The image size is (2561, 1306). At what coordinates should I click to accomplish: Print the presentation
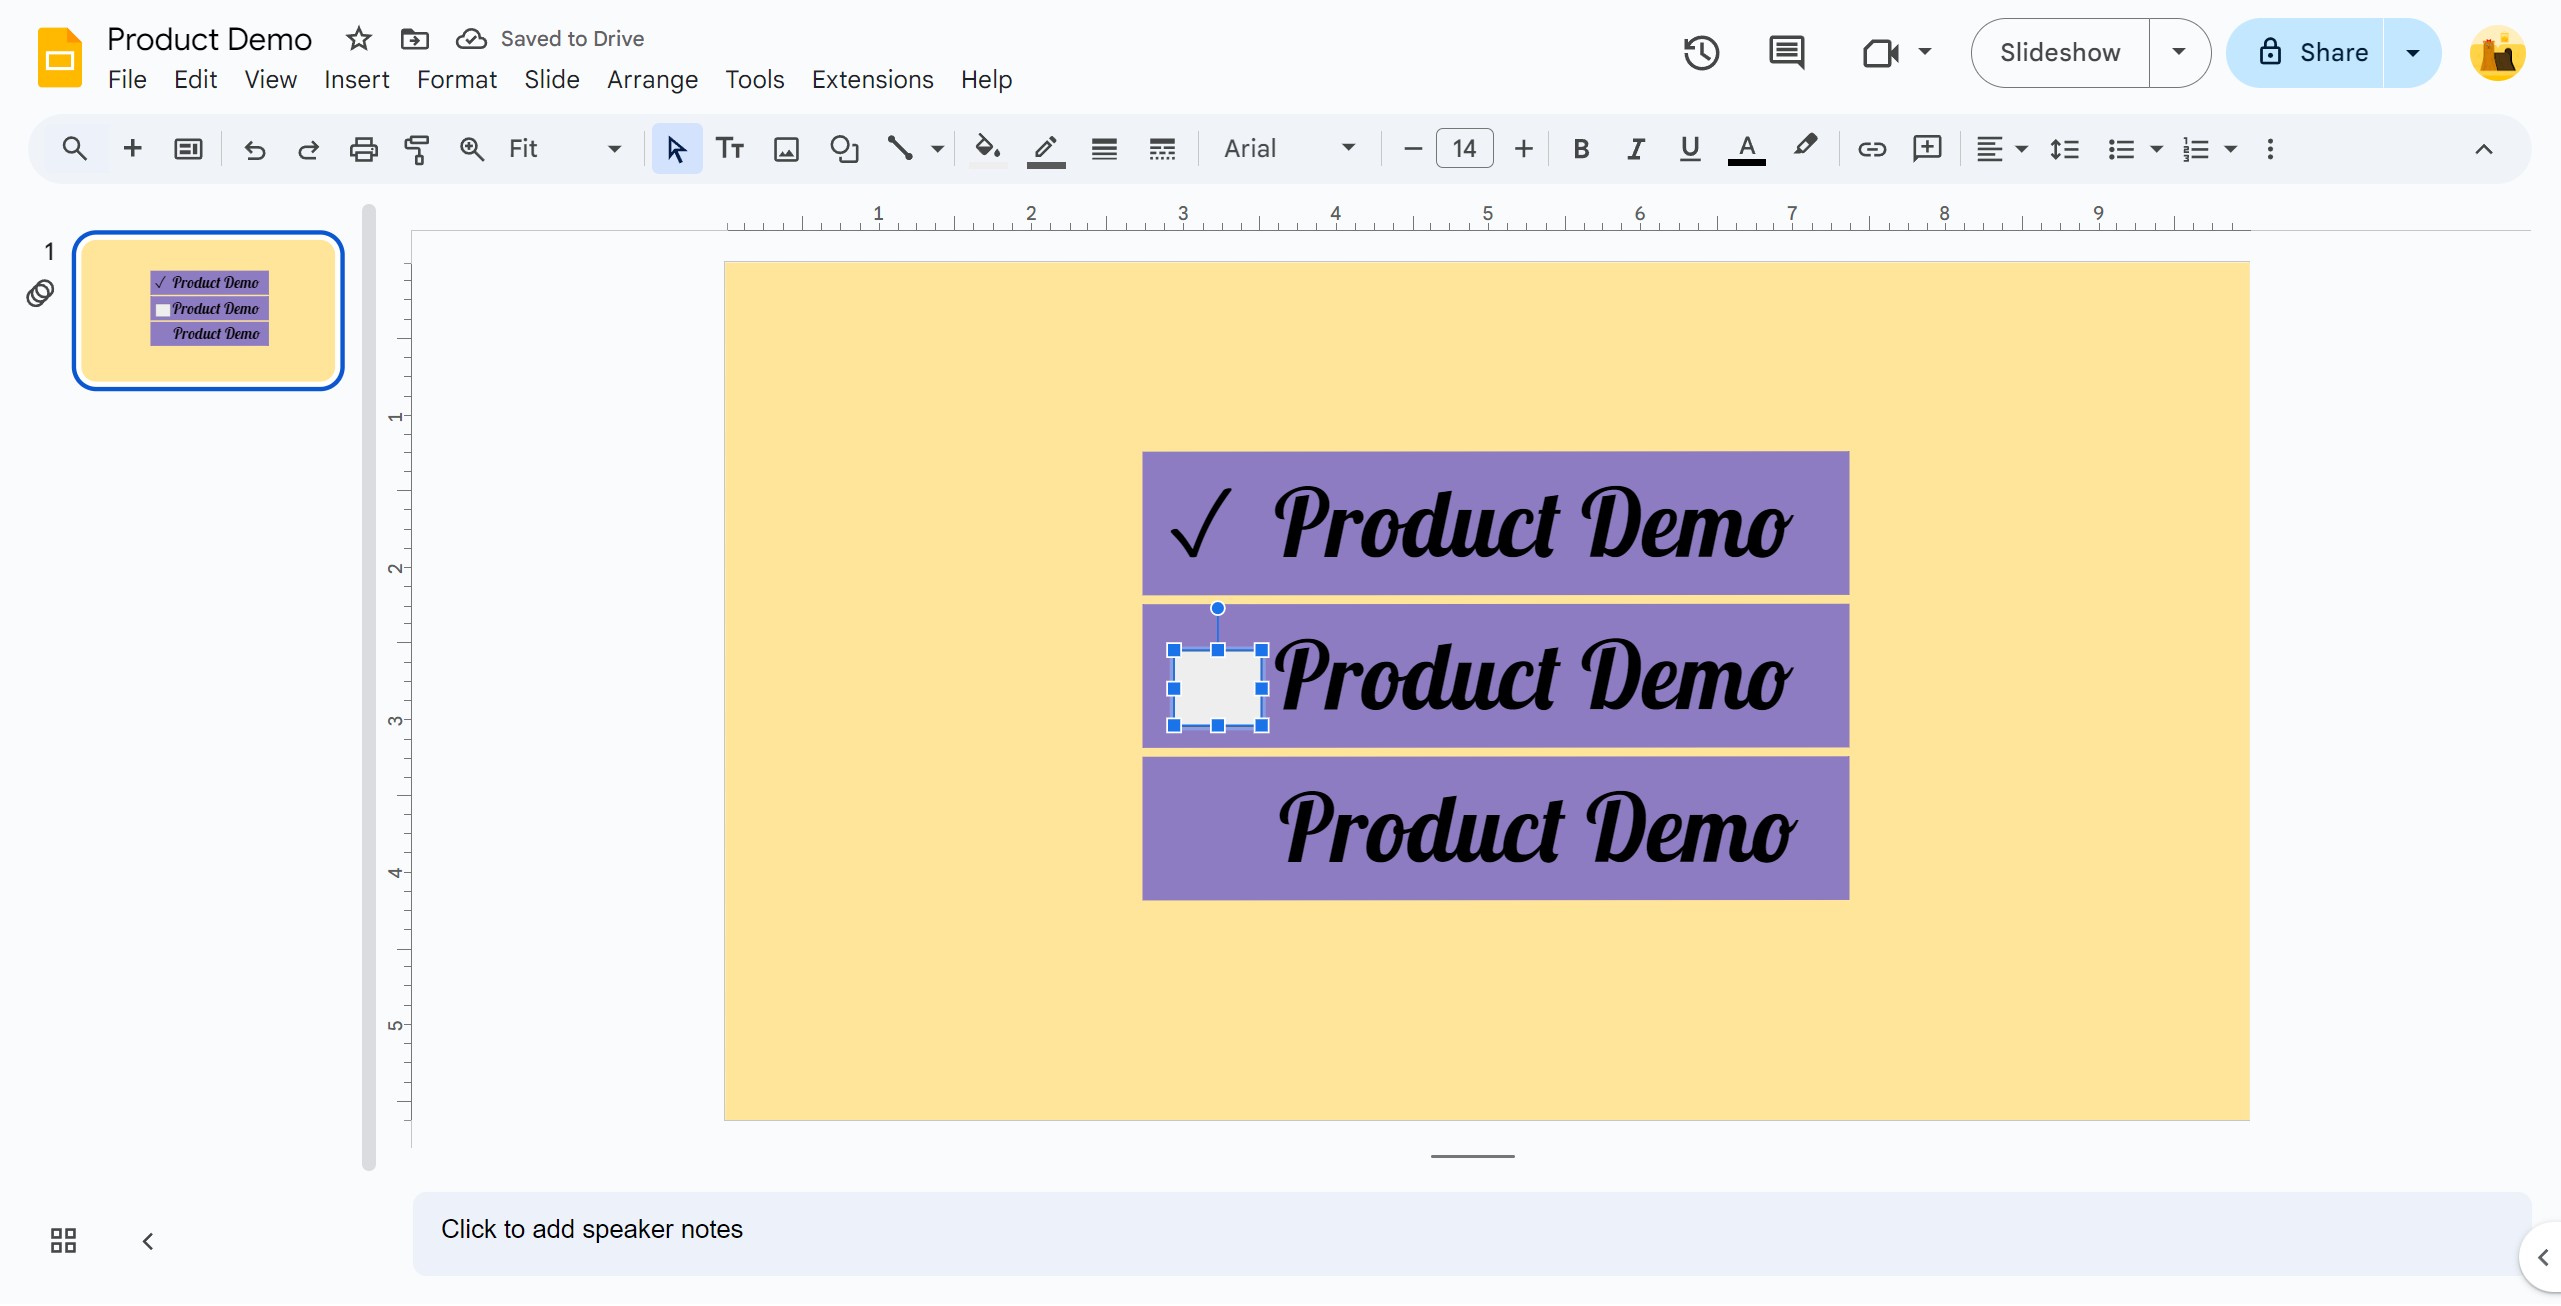point(363,149)
